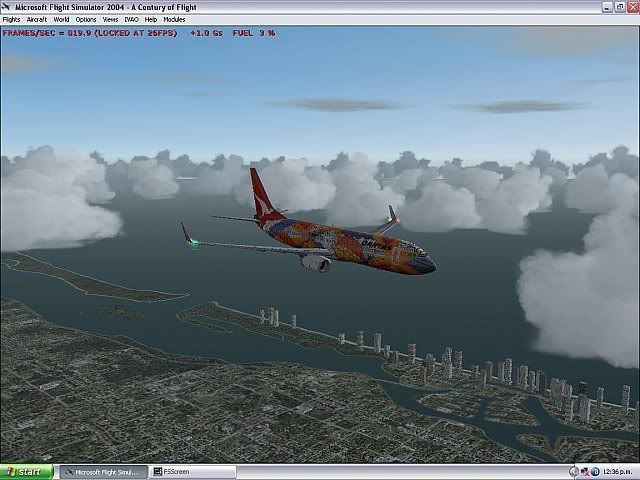Open the Modules menu
This screenshot has width=640, height=480.
coord(174,19)
